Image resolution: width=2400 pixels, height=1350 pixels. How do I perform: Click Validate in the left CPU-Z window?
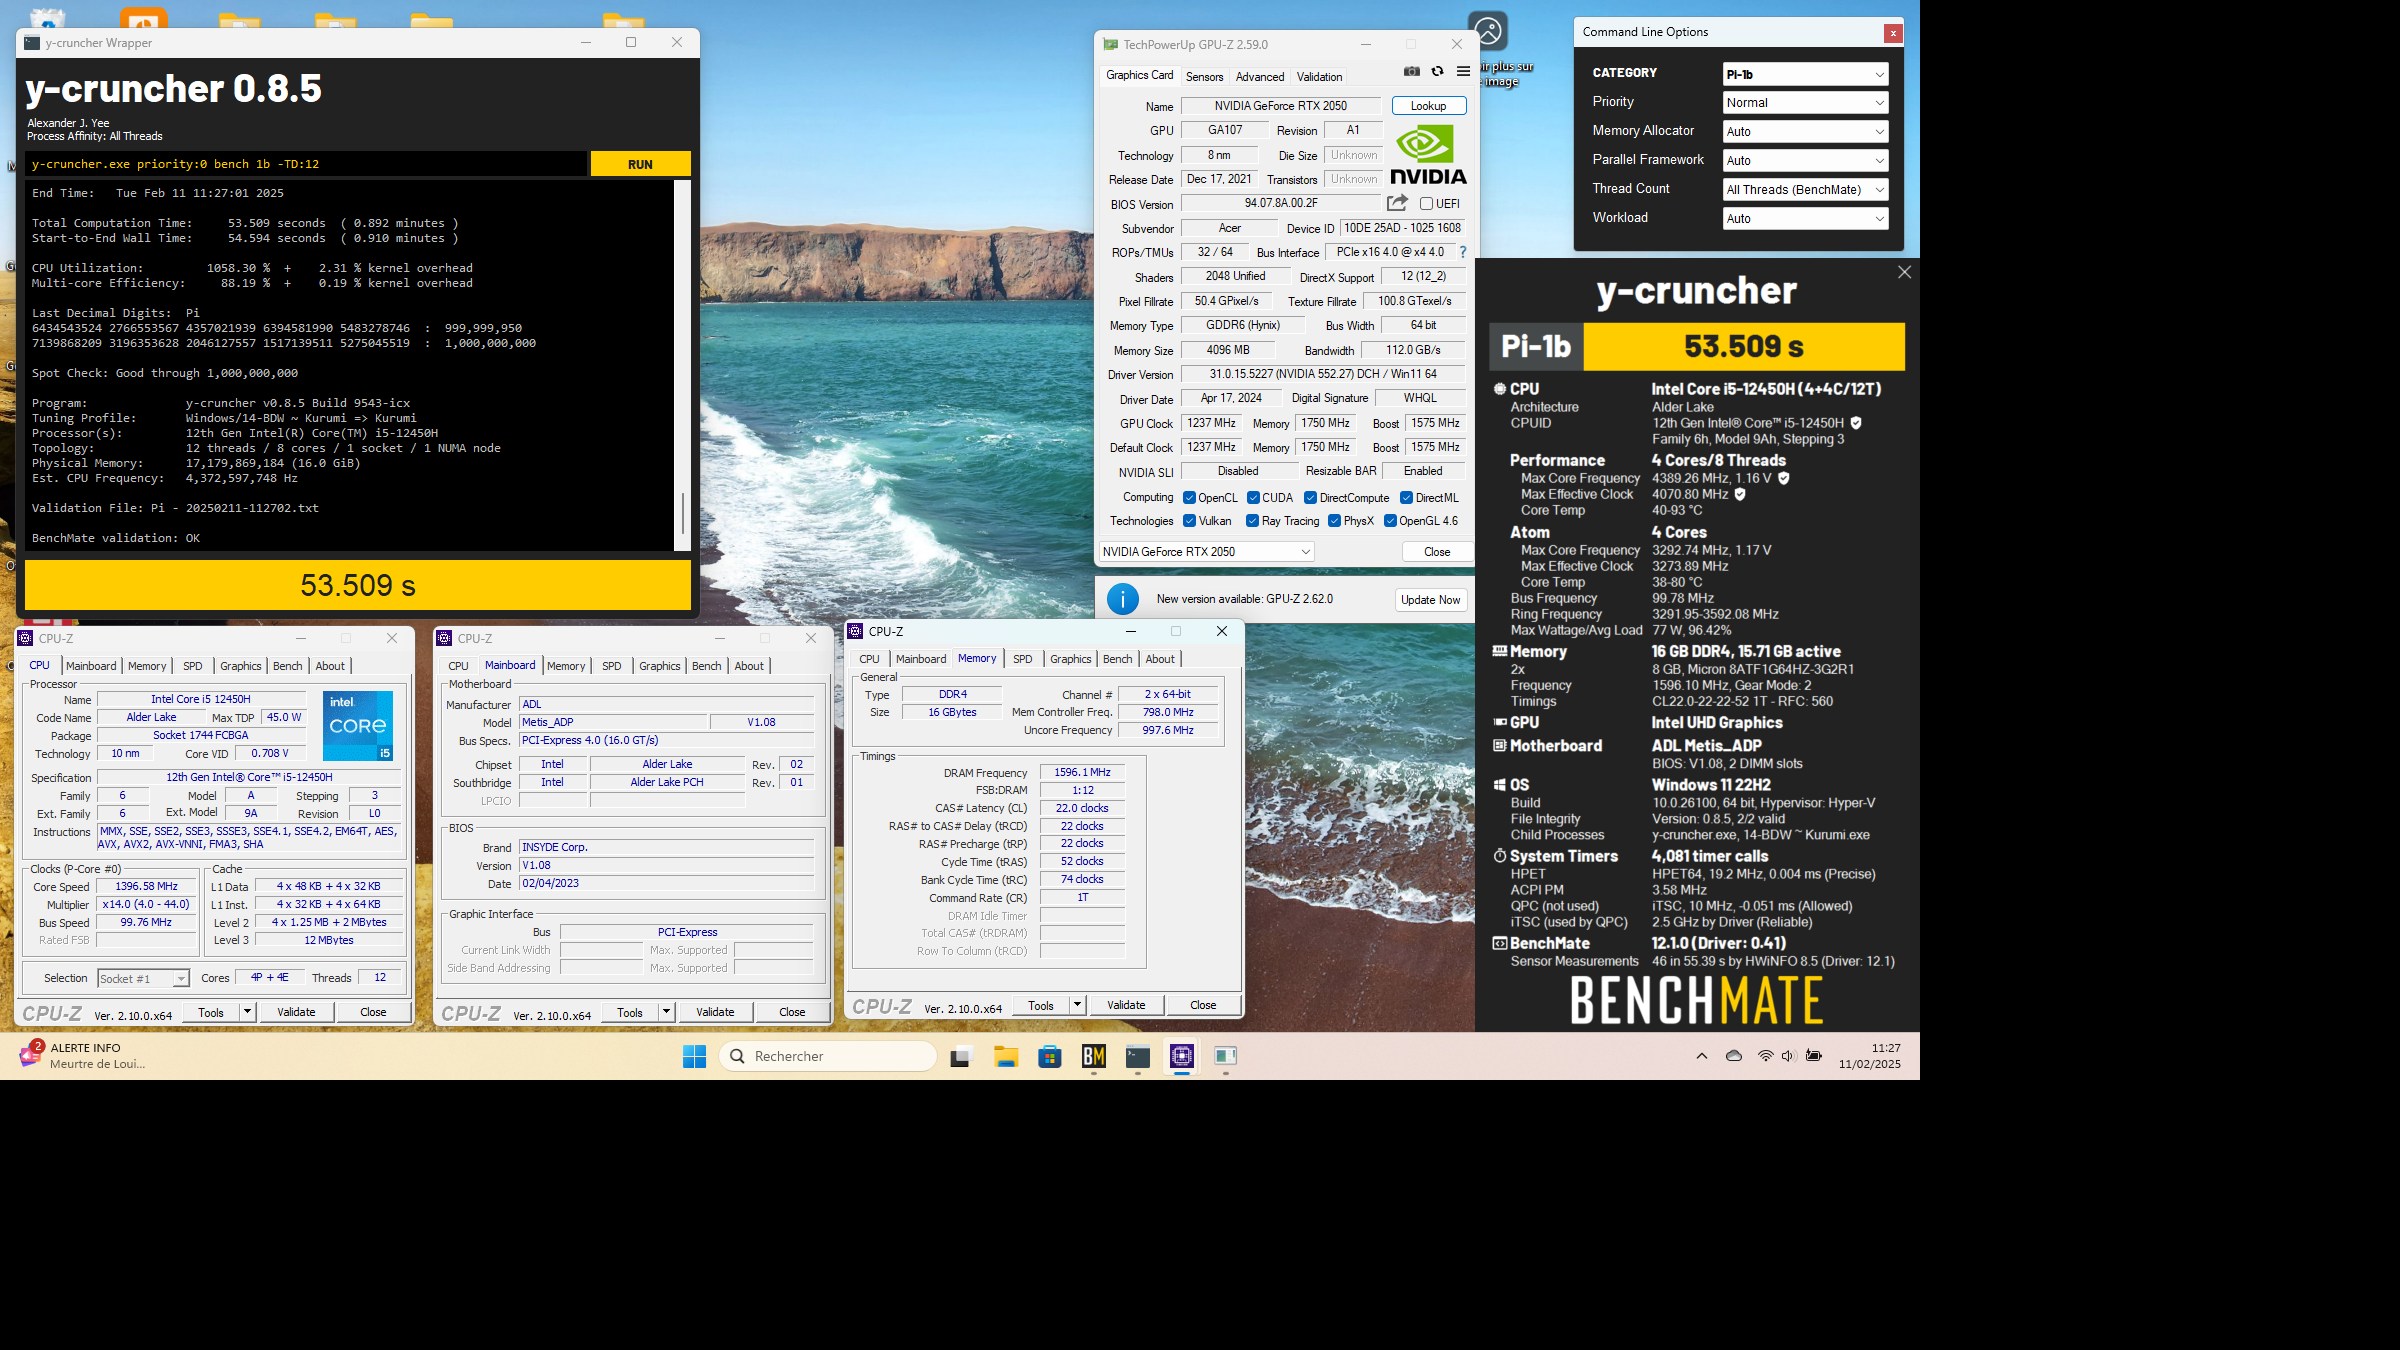point(296,1012)
